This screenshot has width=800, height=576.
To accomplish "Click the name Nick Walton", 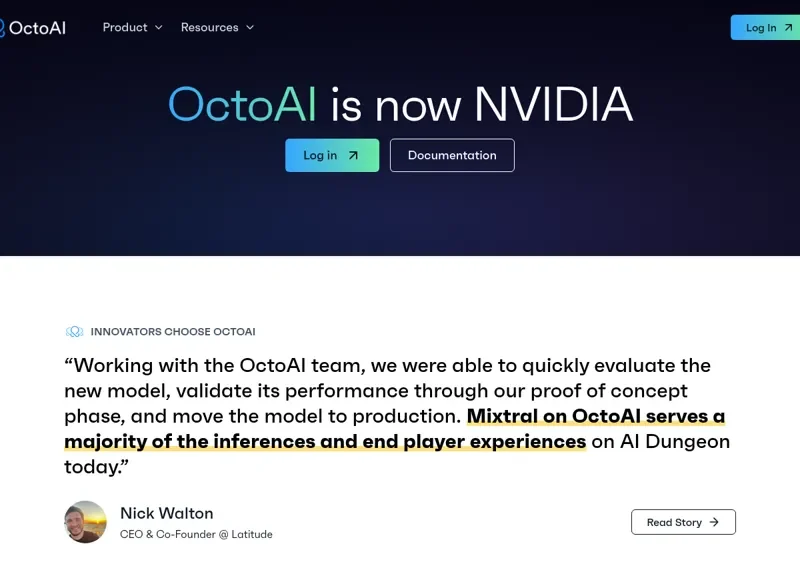I will [x=166, y=513].
